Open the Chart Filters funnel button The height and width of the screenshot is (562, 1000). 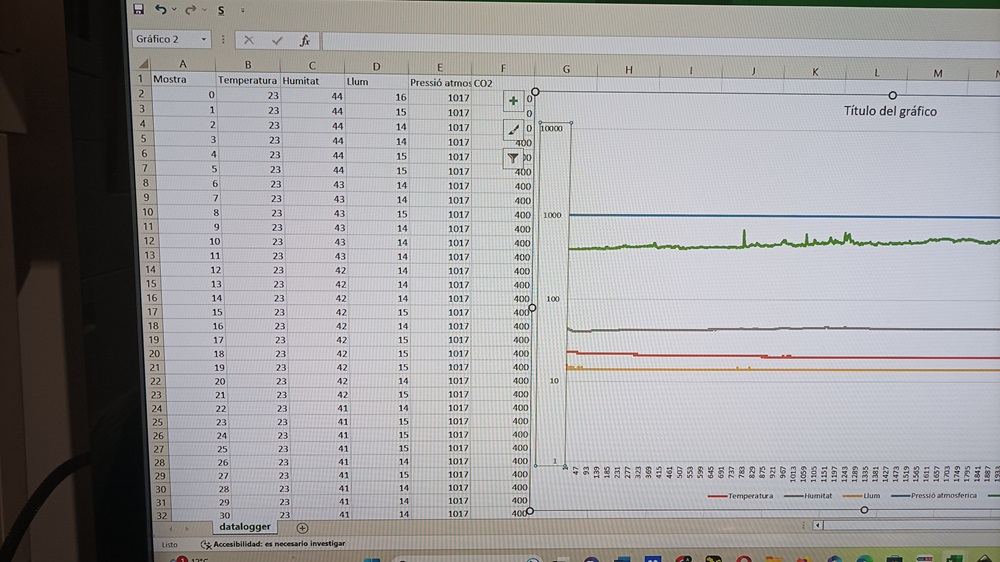coord(513,157)
